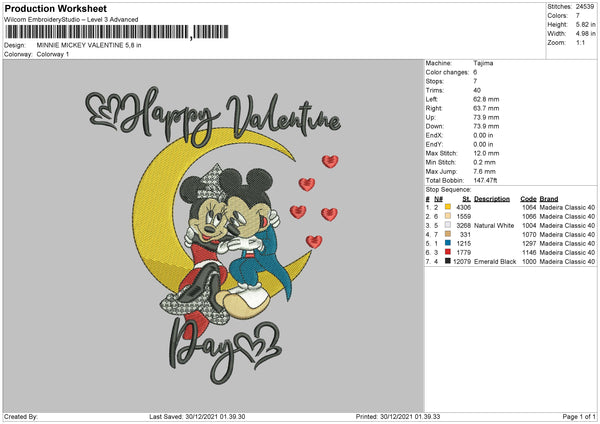Click design name 'MINNIE MICKEY VALENTINE 5,8 in'

[x=89, y=45]
